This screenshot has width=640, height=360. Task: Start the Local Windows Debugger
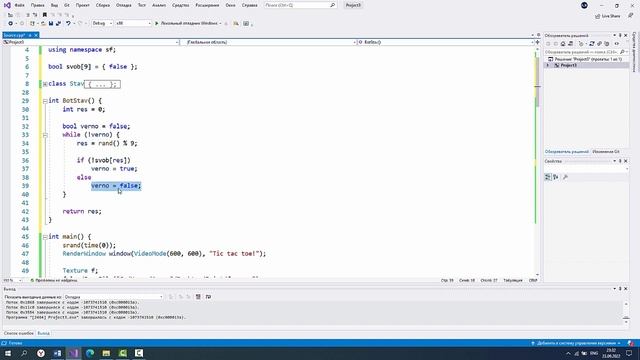pos(187,24)
